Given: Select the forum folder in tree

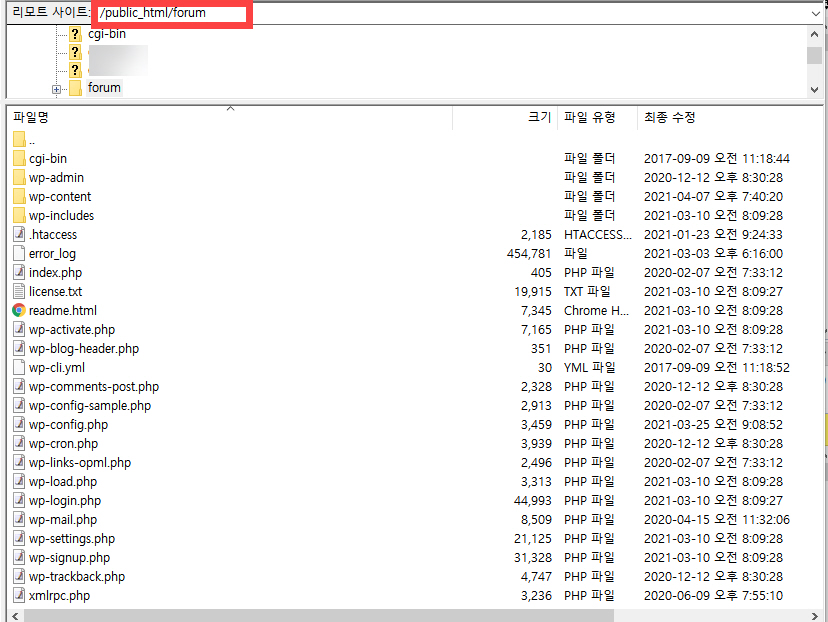Looking at the screenshot, I should pos(104,88).
